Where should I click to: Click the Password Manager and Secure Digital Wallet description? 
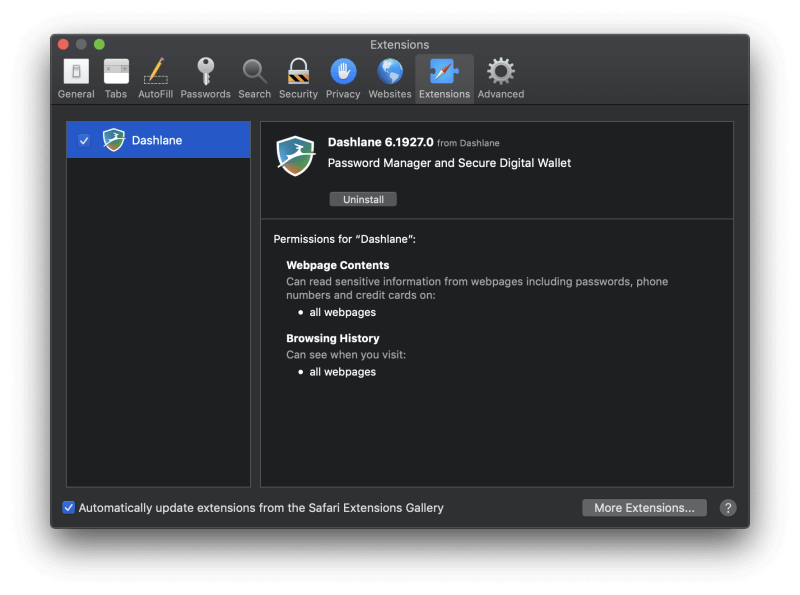pyautogui.click(x=449, y=163)
